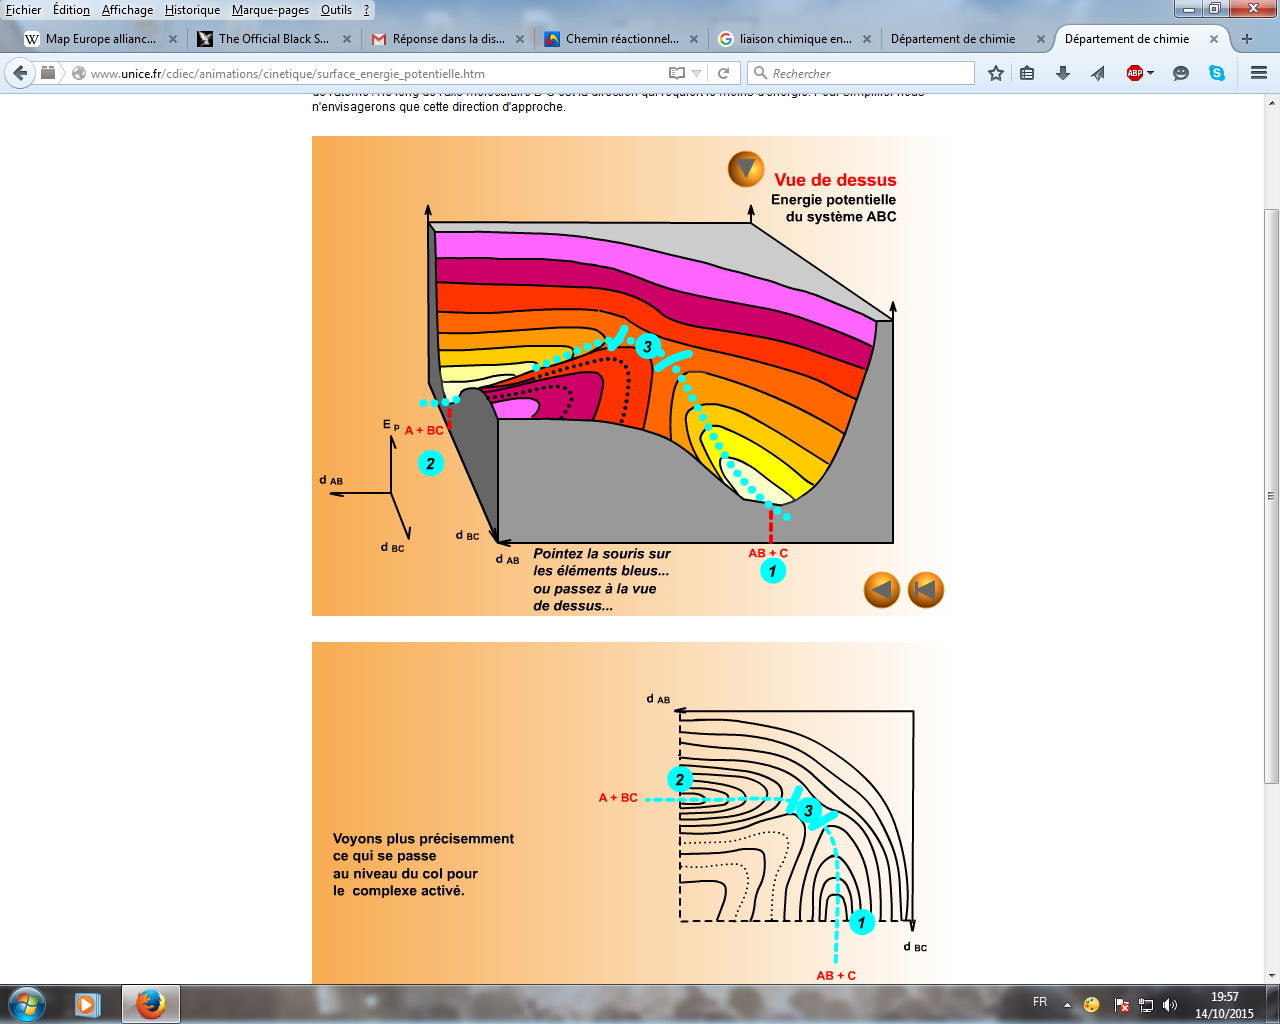The width and height of the screenshot is (1280, 1024).
Task: Click the scrollbar up arrow
Action: pos(1271,102)
